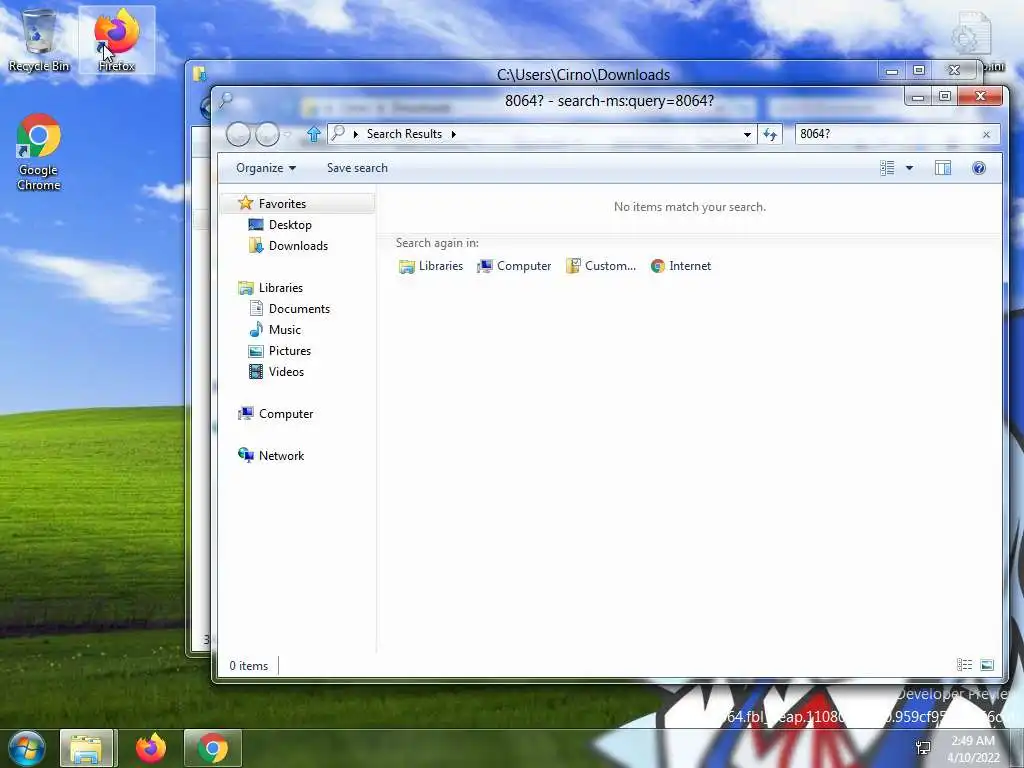Open the address bar history dropdown arrow
Image resolution: width=1024 pixels, height=768 pixels.
click(x=747, y=135)
